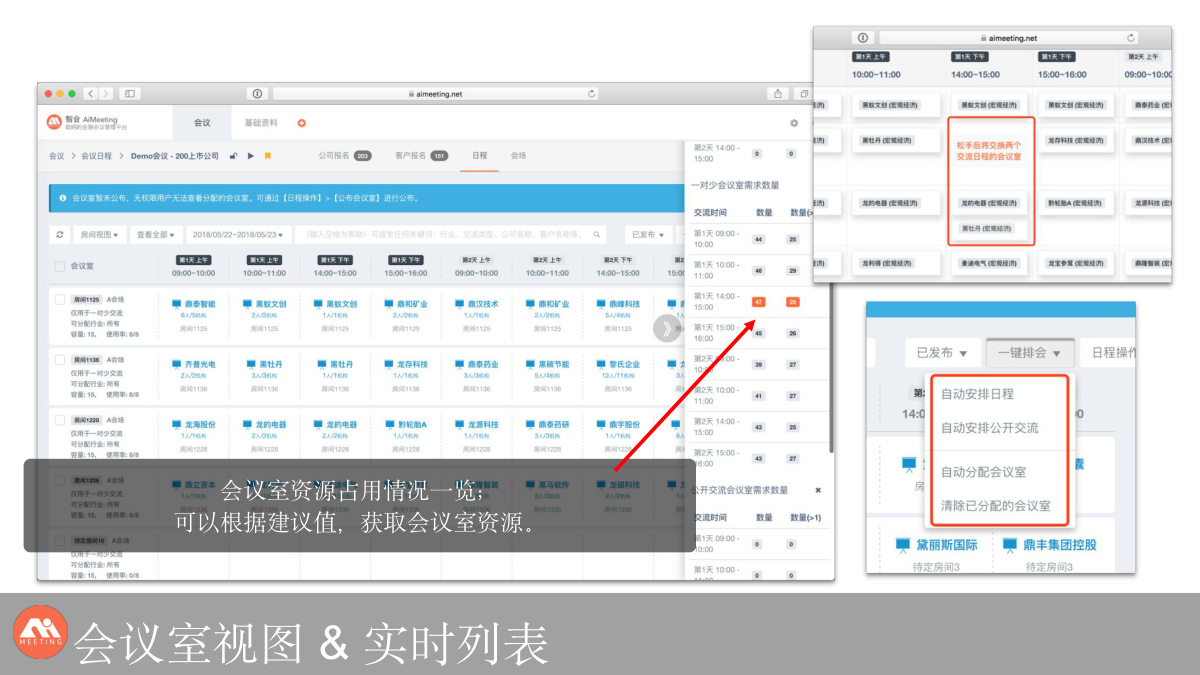The width and height of the screenshot is (1200, 675).
Task: Select the 会场 tab
Action: pyautogui.click(x=518, y=156)
